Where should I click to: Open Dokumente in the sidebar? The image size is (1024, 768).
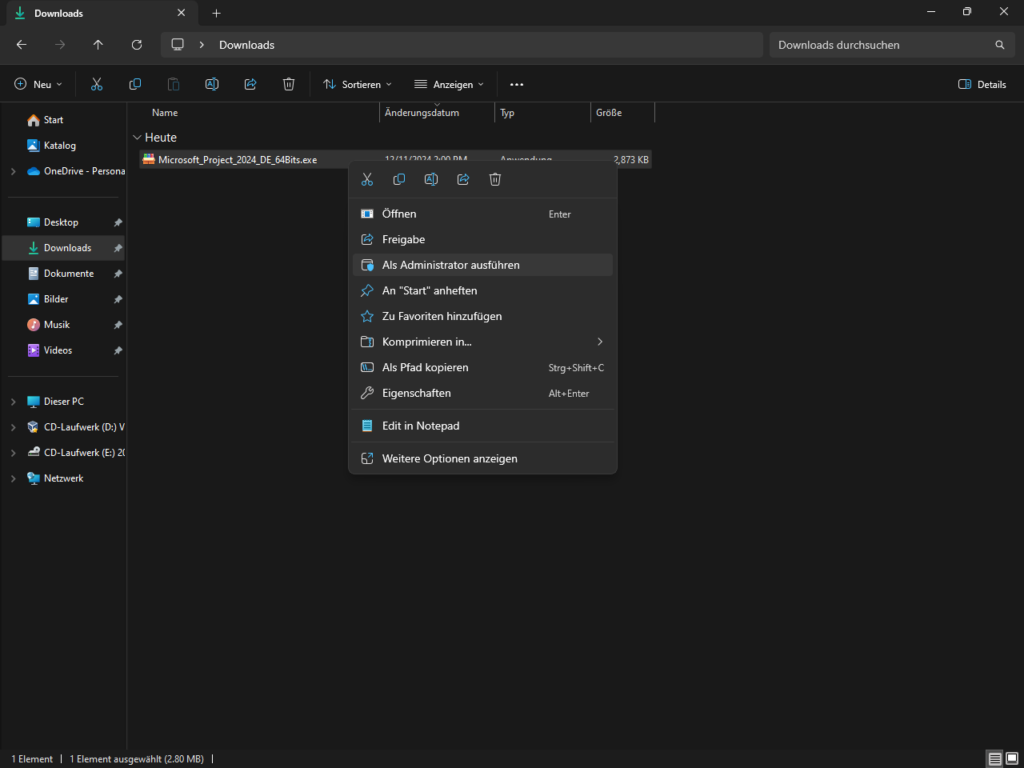tap(68, 273)
